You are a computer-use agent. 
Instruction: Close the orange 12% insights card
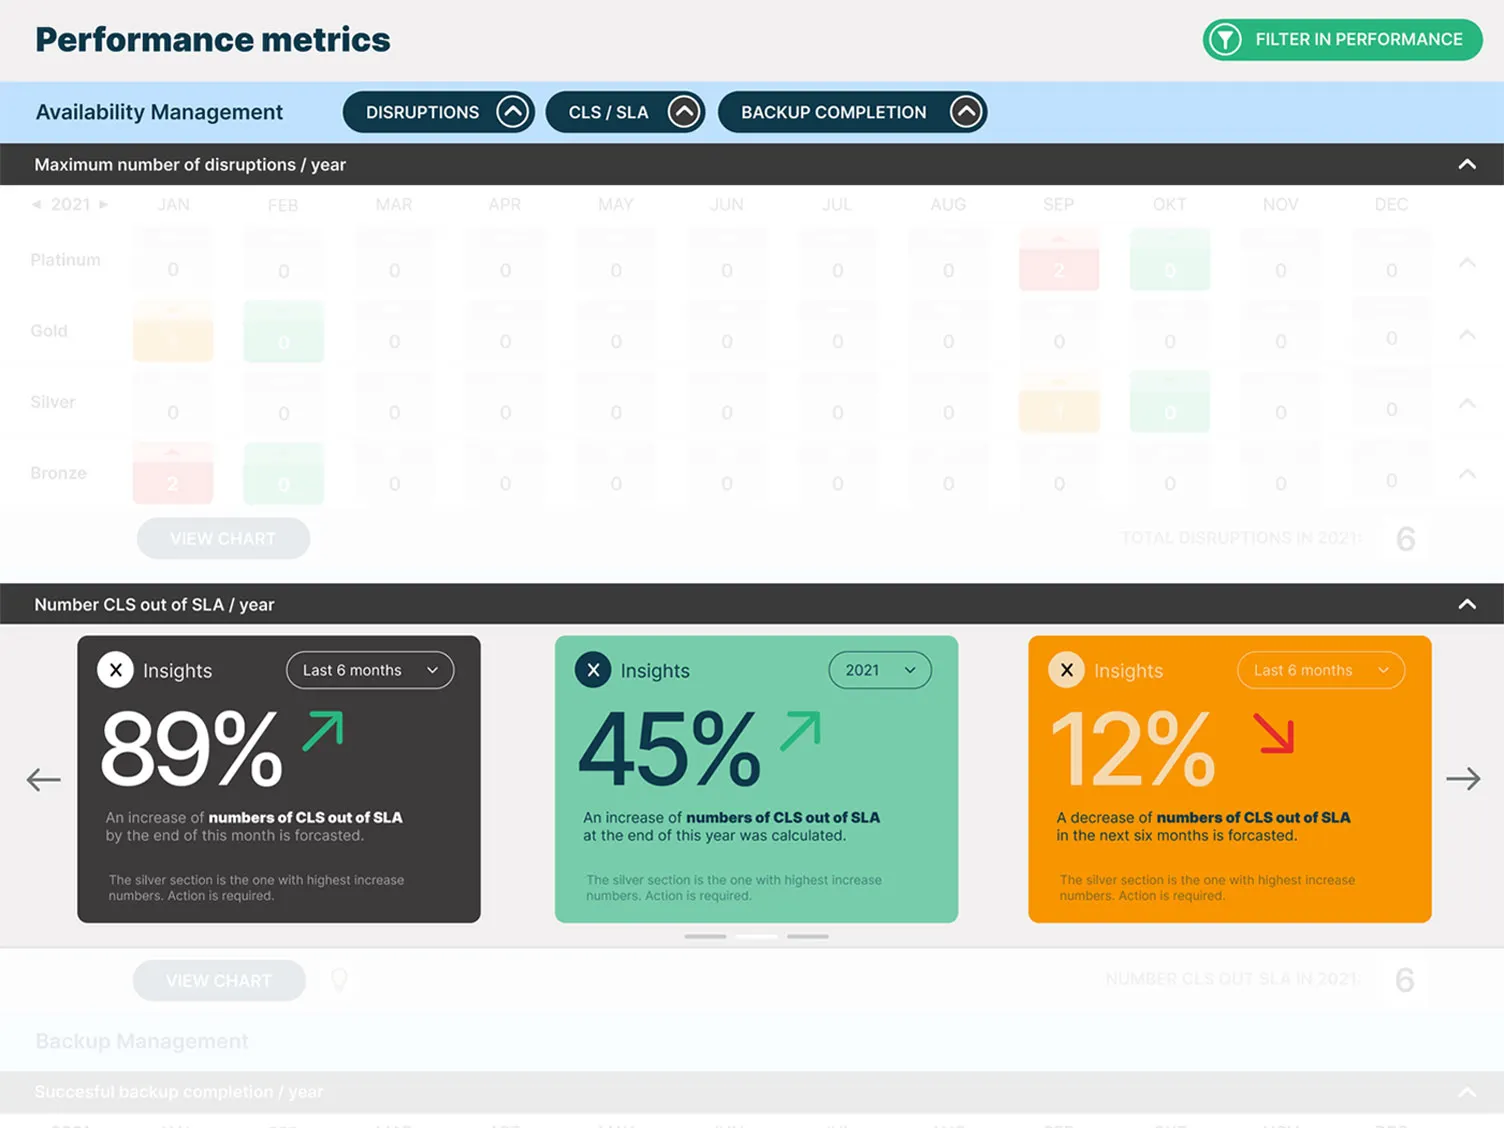[1067, 670]
